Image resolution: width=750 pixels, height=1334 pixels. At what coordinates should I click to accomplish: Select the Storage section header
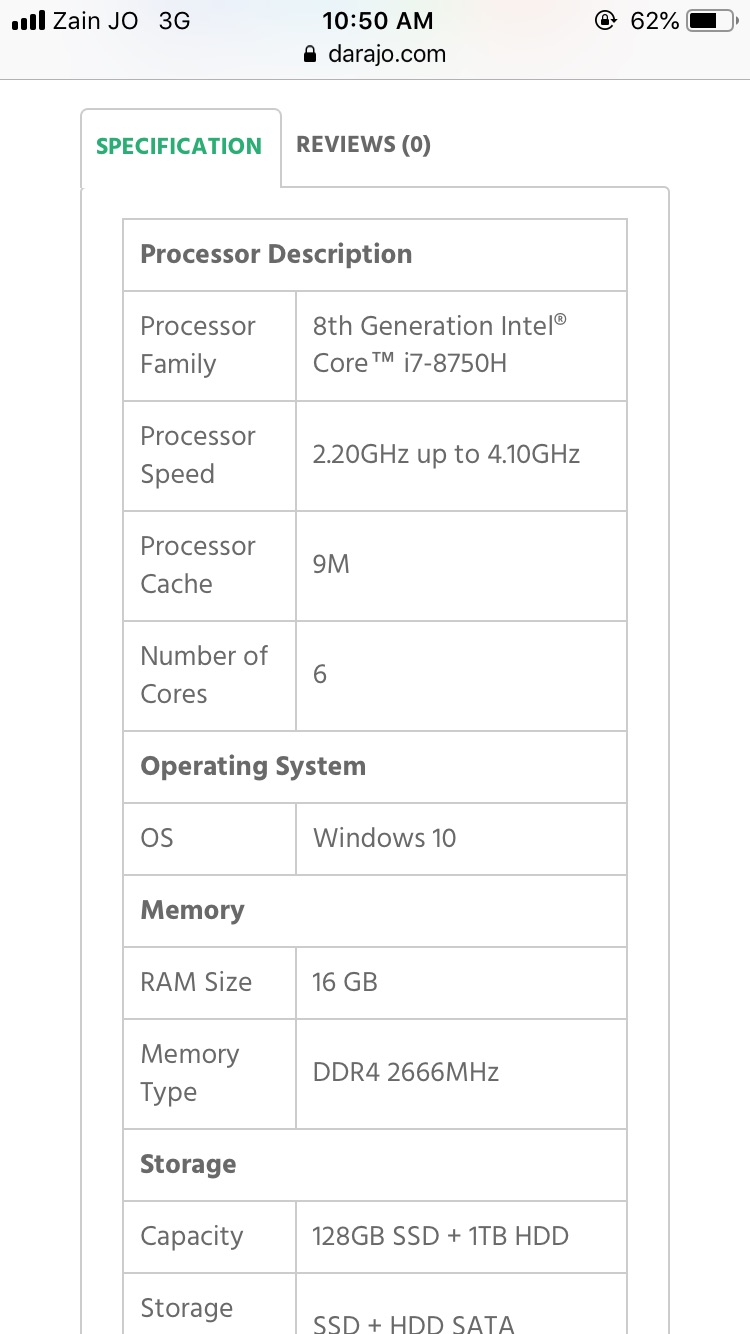(375, 1165)
